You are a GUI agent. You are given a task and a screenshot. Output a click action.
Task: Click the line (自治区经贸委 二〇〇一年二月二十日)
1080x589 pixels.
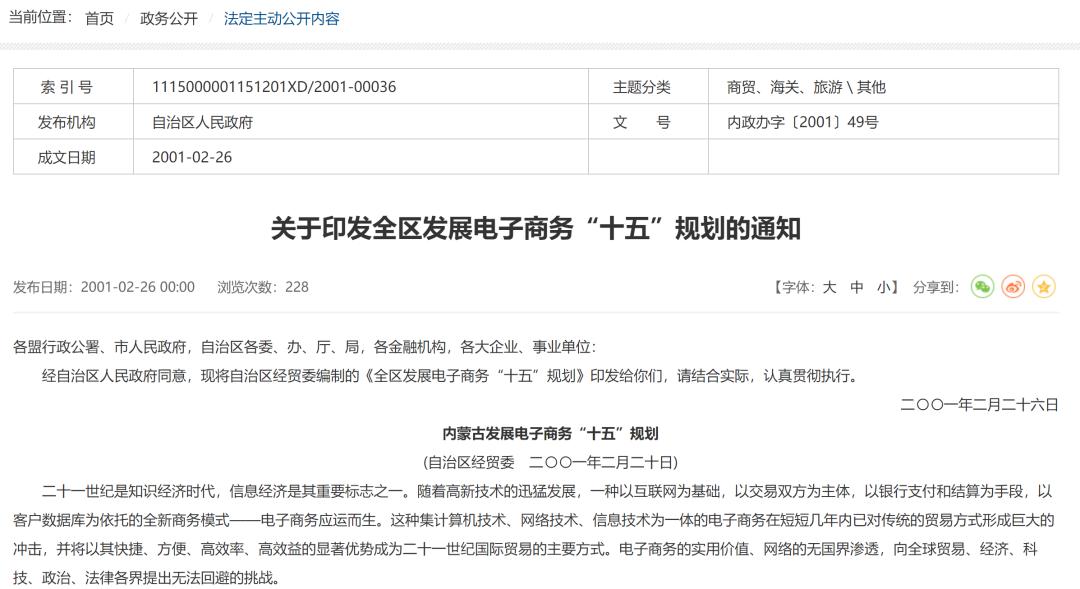tap(550, 462)
